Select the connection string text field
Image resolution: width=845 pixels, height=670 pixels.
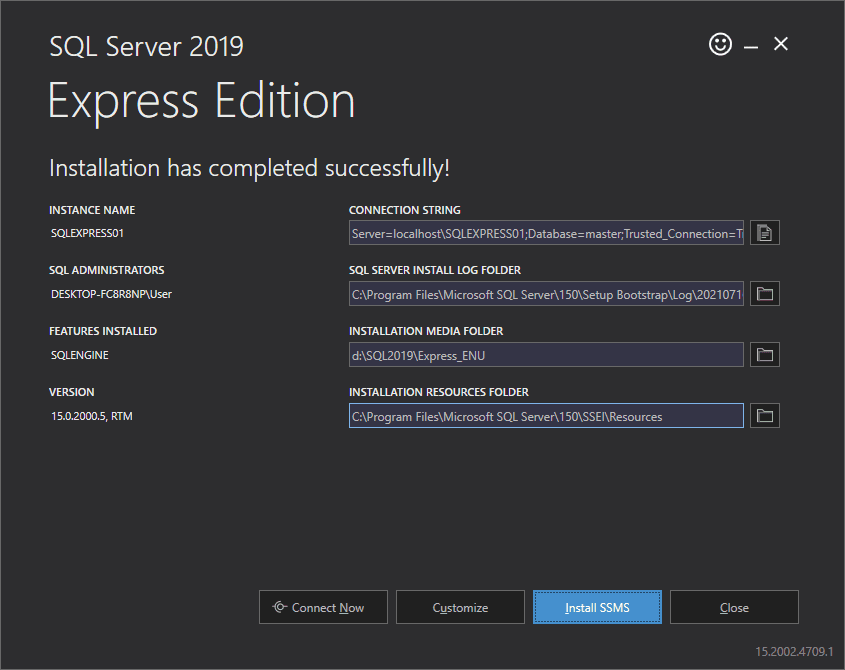pyautogui.click(x=545, y=232)
